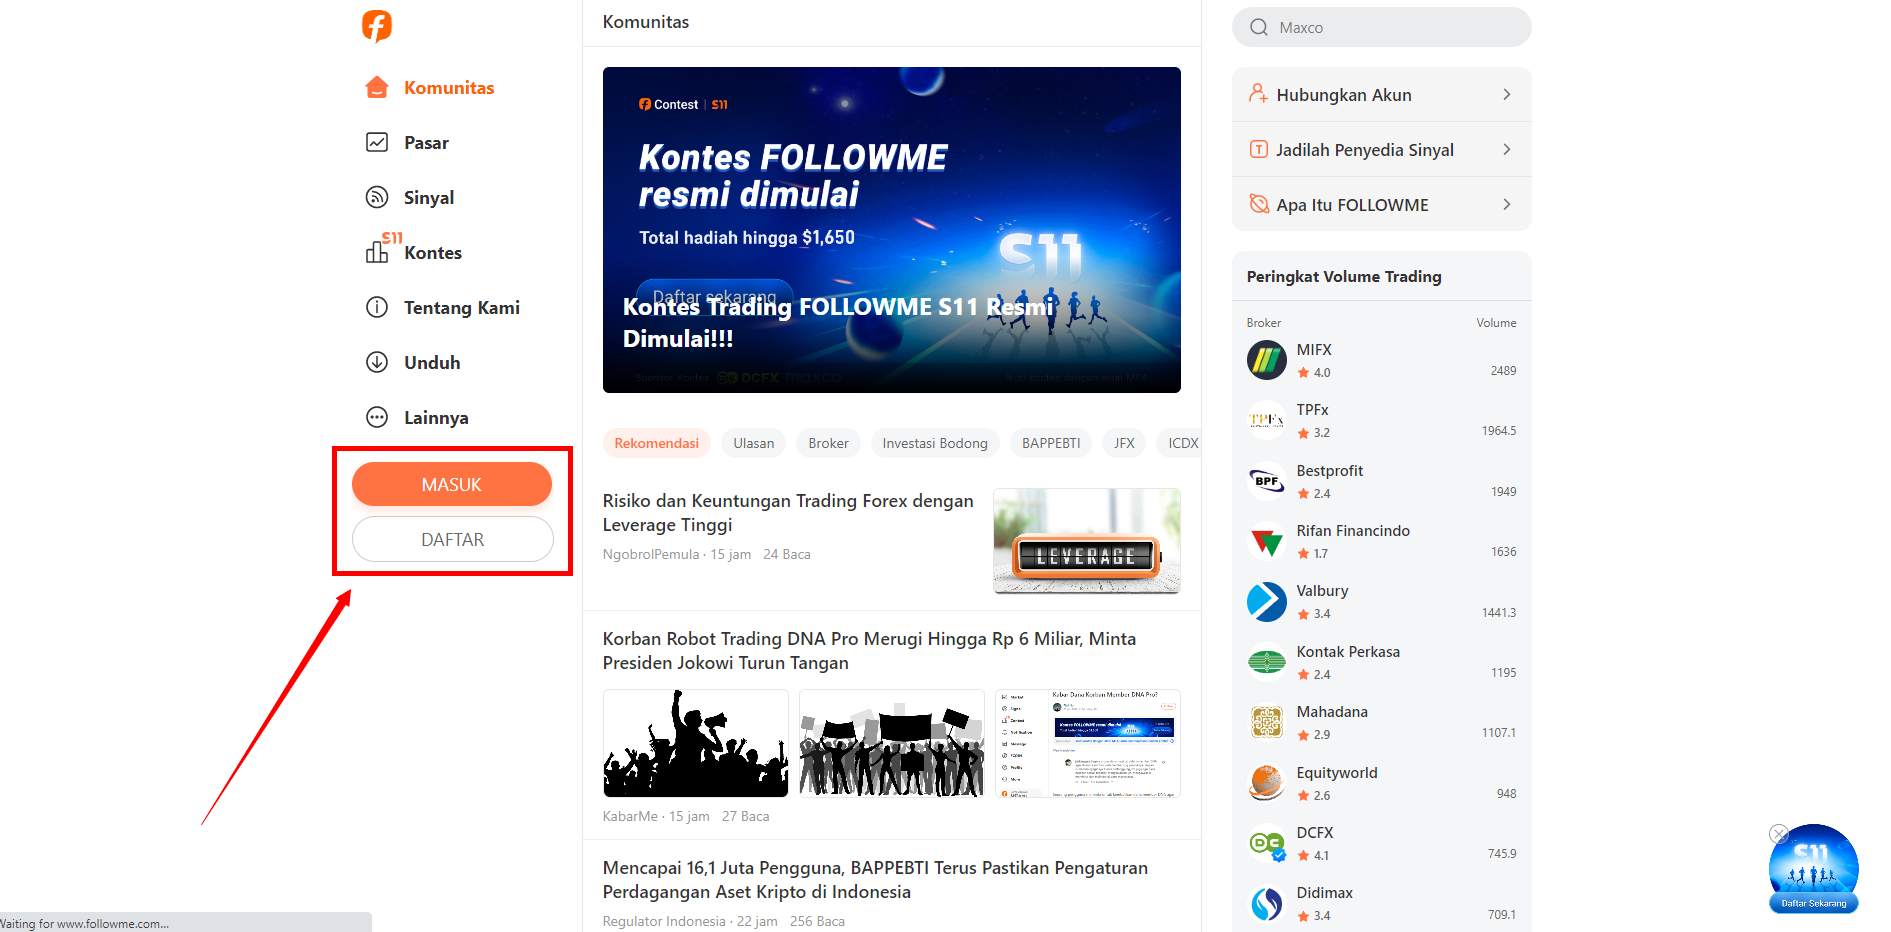Click the FOLLOWME logo icon
The image size is (1891, 932).
(x=377, y=26)
